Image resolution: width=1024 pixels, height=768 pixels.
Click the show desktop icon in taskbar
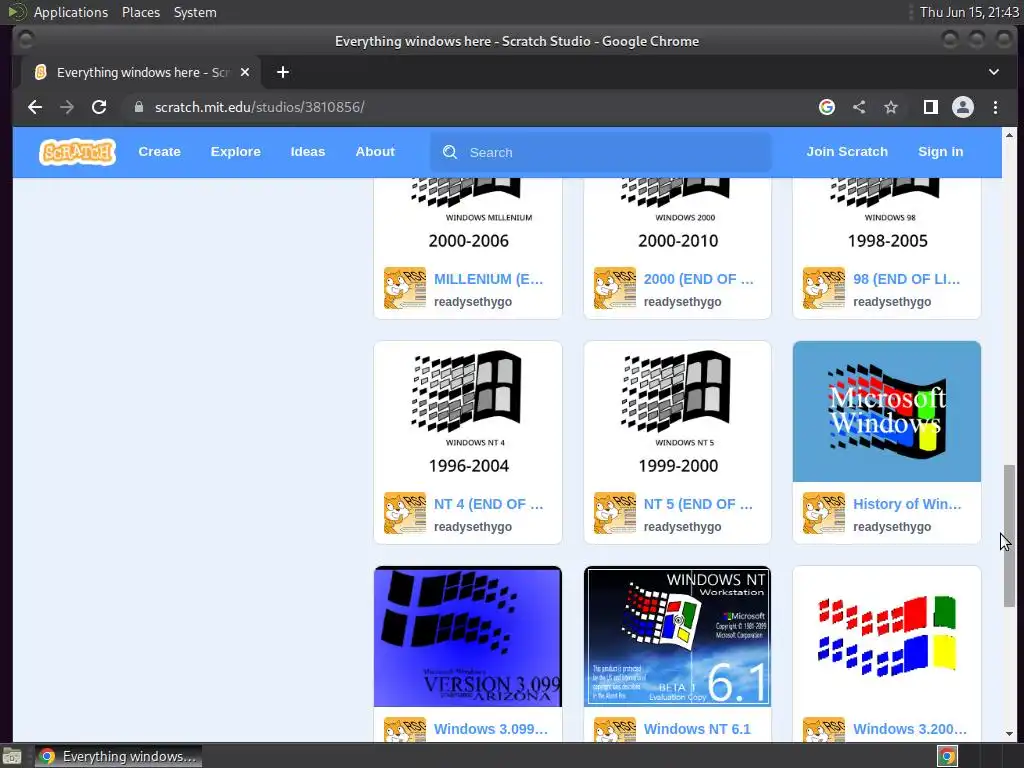(x=12, y=756)
